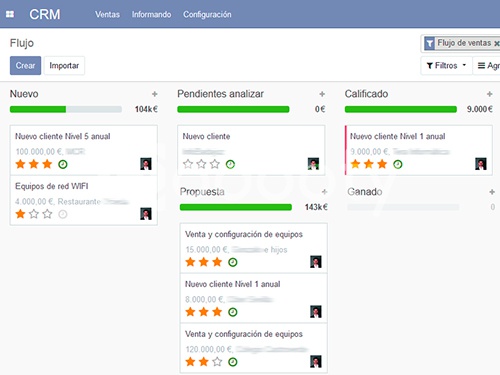500x375 pixels.
Task: Open the 15.000,00 € Venta y configuración card
Action: pos(254,248)
